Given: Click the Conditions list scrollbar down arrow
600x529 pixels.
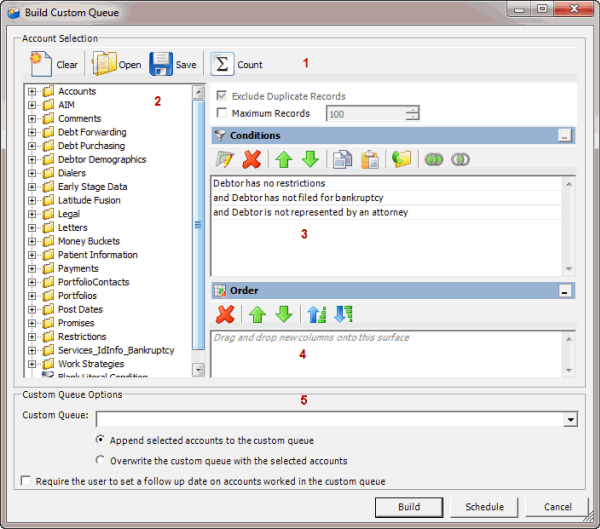Looking at the screenshot, I should pos(569,269).
